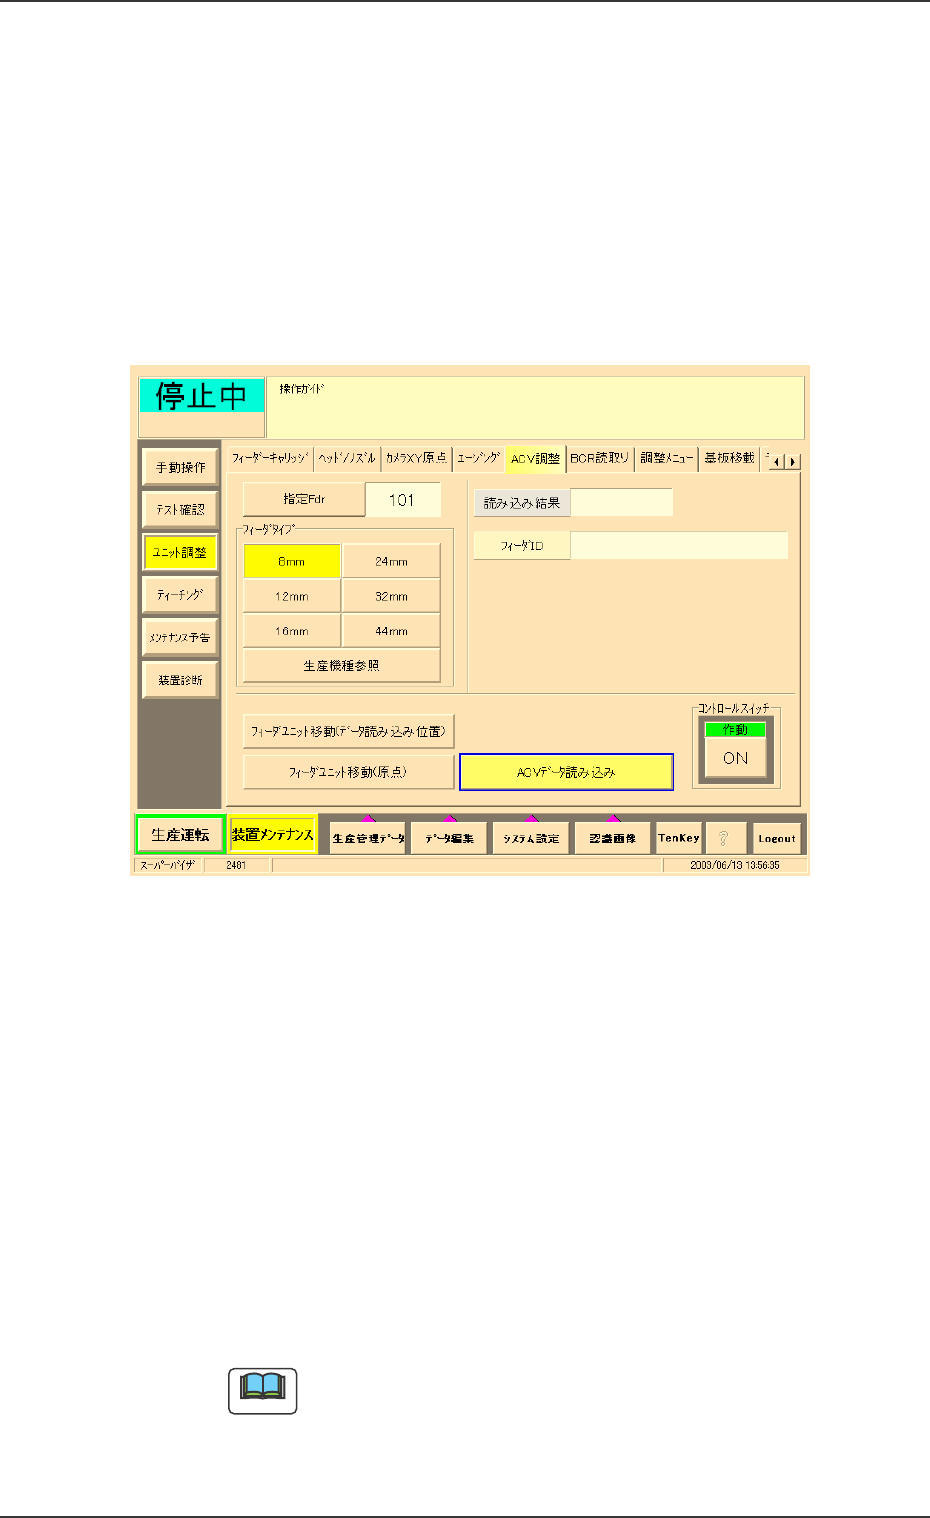
Task: Open the 装置診断 side button
Action: (180, 680)
